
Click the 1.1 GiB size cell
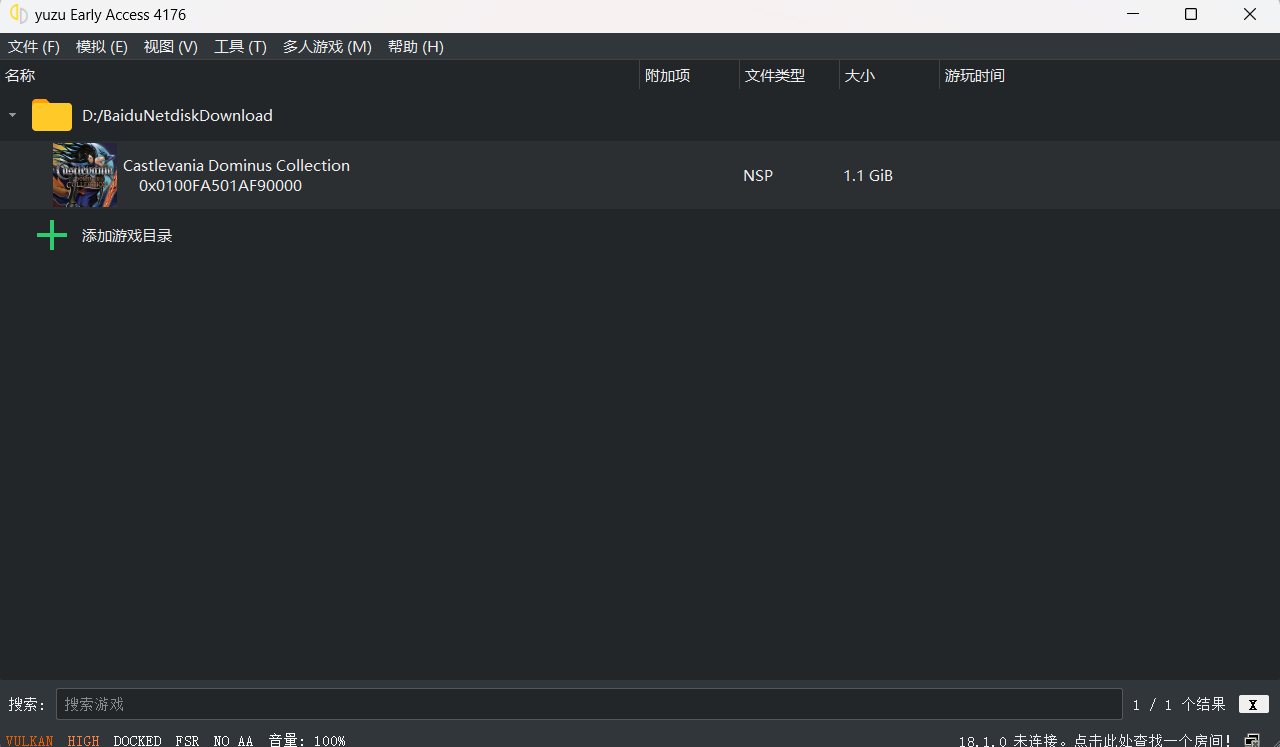[x=868, y=176]
